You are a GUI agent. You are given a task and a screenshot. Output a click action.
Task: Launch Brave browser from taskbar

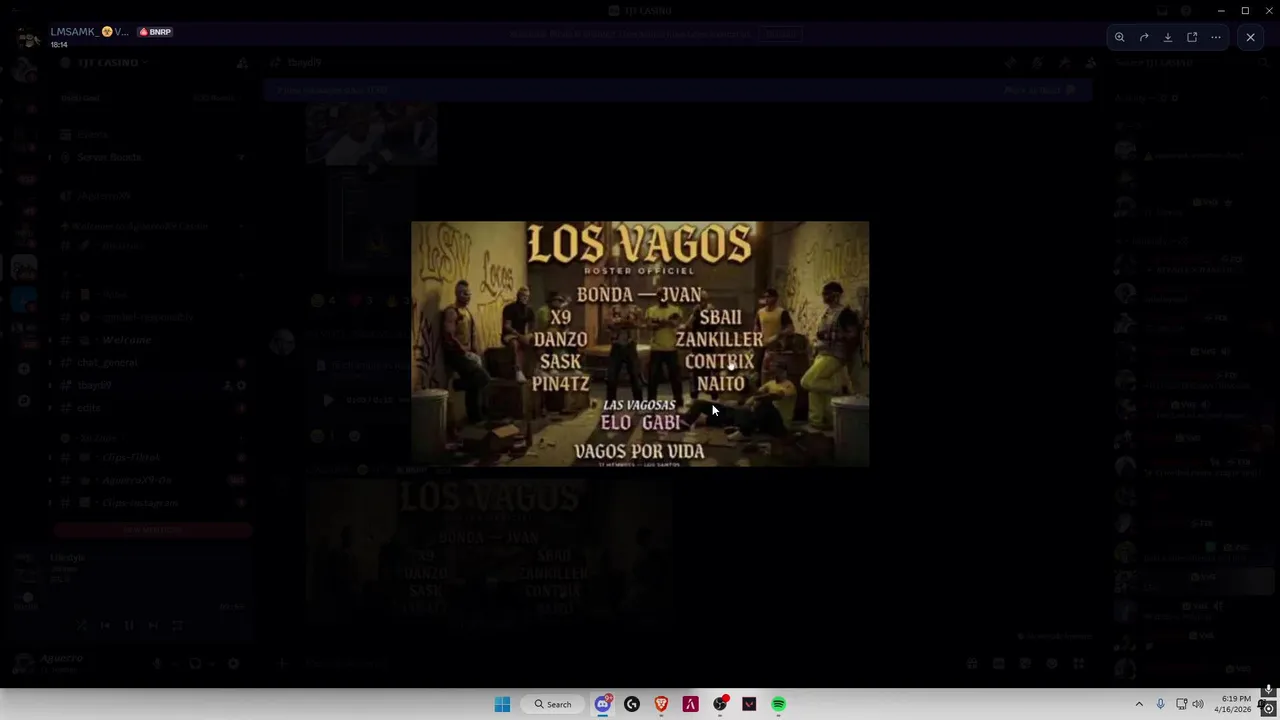click(x=661, y=704)
